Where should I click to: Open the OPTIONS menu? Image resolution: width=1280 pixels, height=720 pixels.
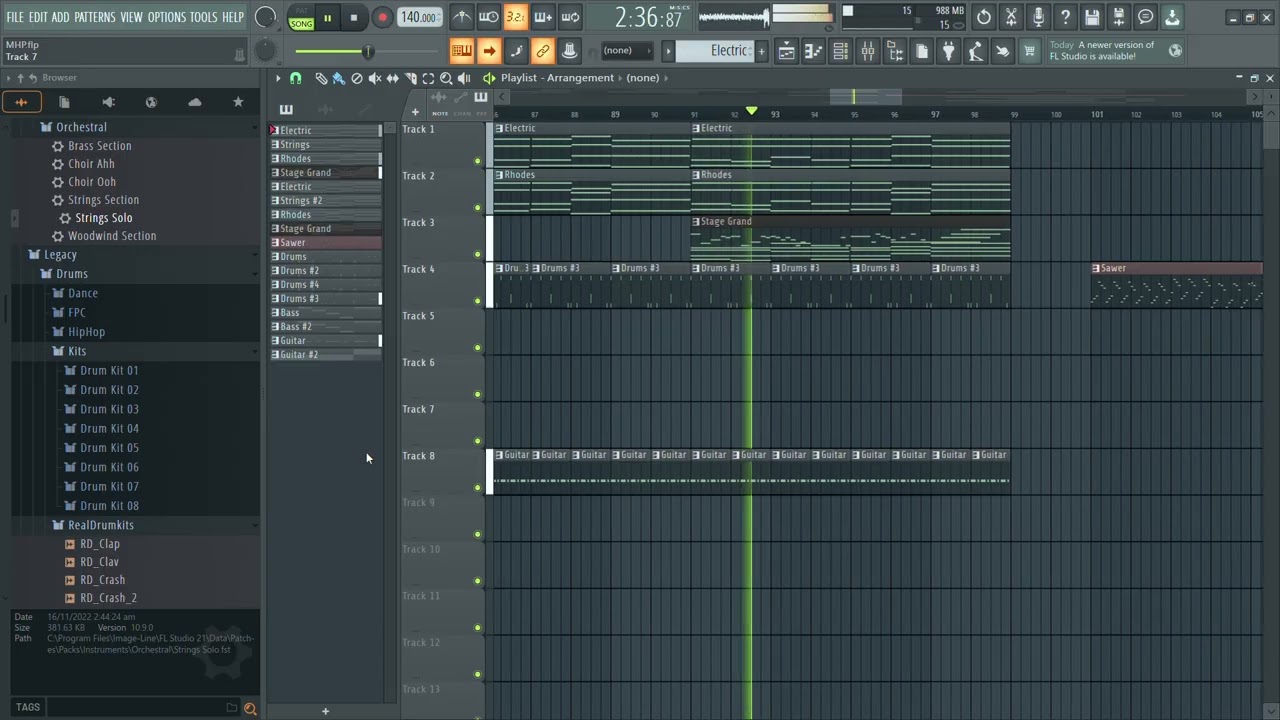click(x=167, y=17)
